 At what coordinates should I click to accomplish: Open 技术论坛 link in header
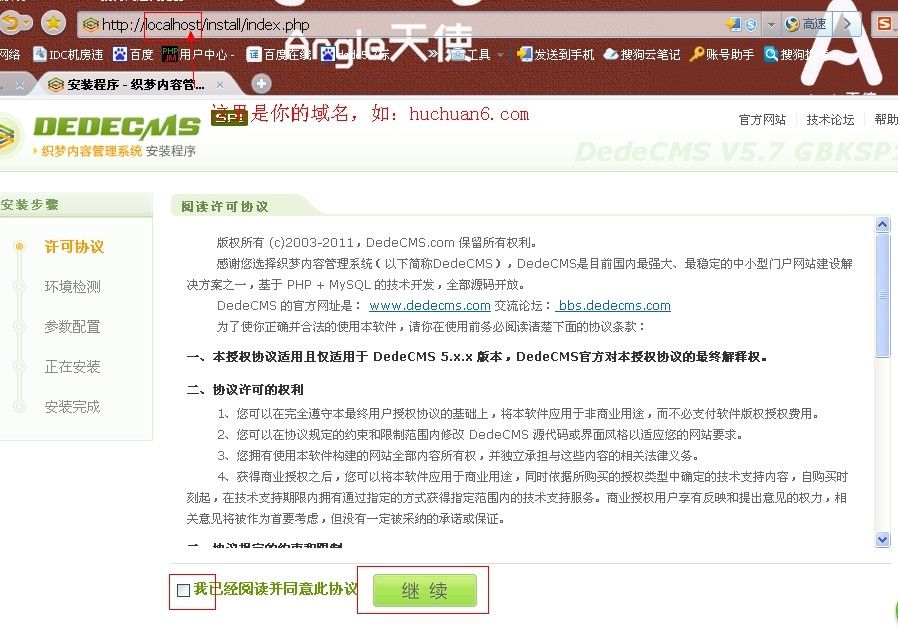click(x=830, y=120)
